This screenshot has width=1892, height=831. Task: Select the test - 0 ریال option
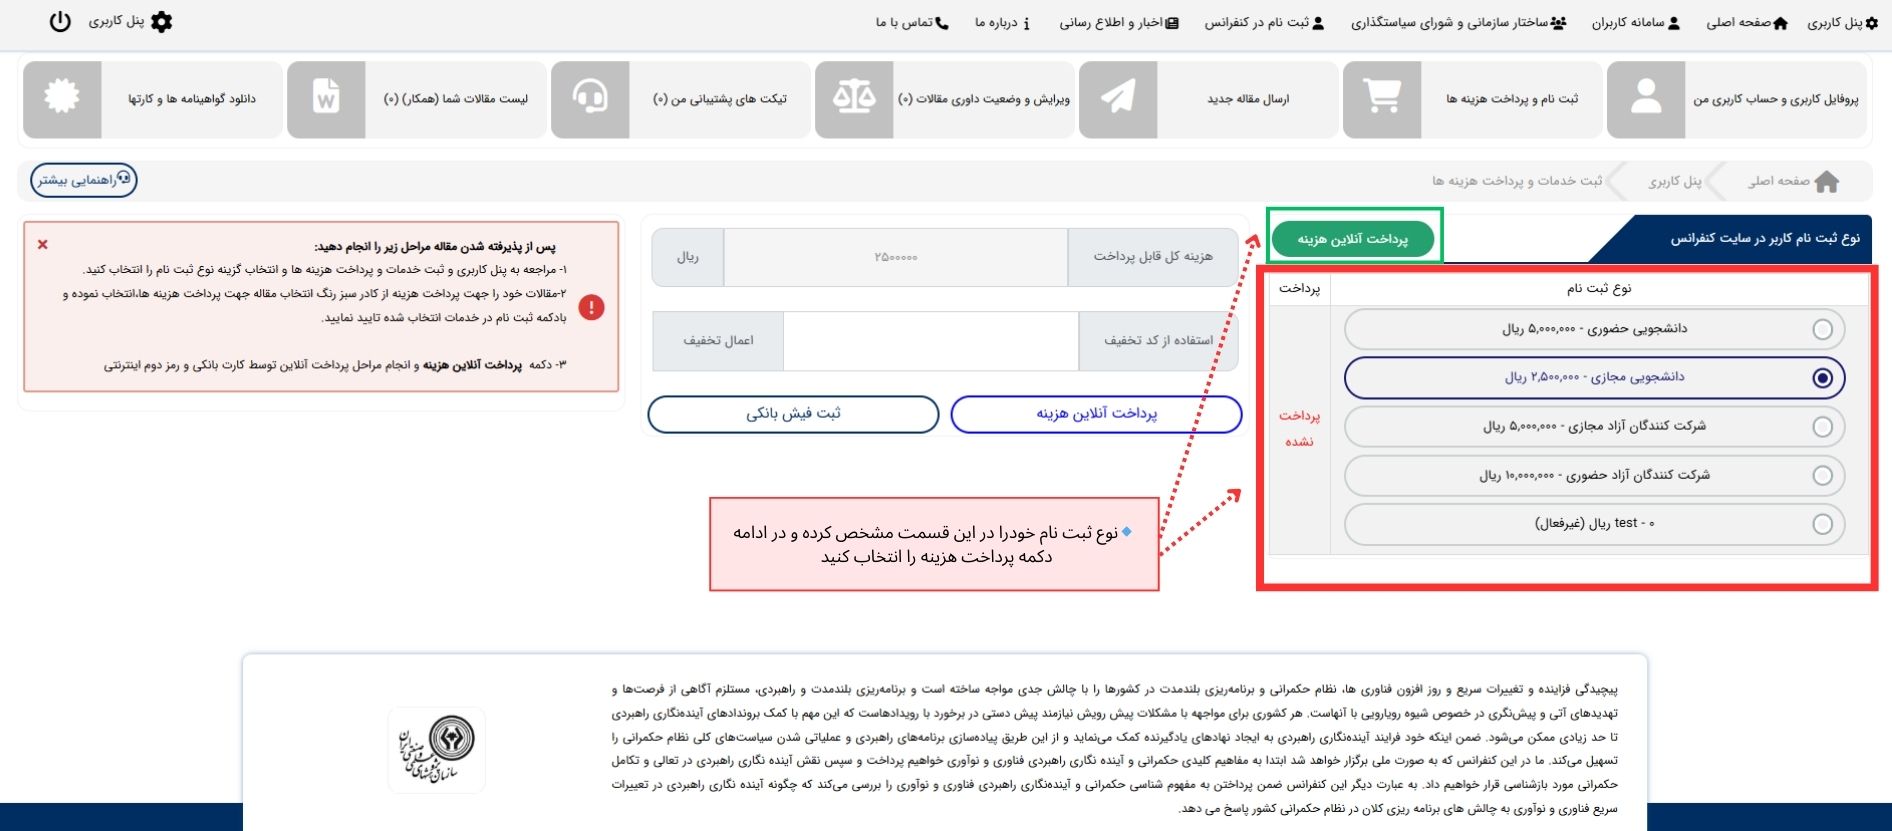tap(1594, 524)
